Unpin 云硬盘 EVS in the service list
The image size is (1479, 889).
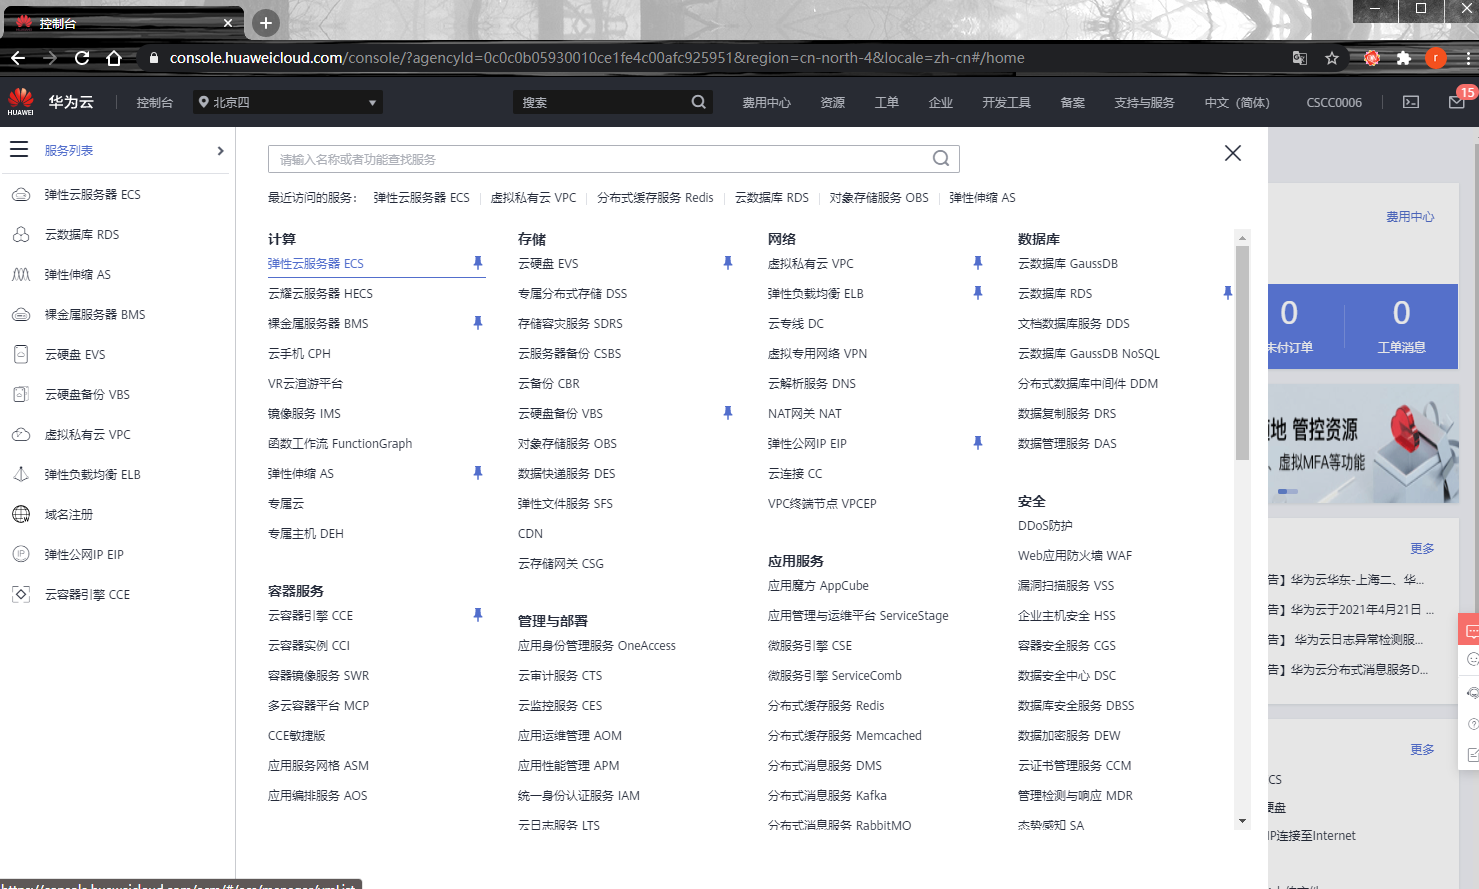728,263
